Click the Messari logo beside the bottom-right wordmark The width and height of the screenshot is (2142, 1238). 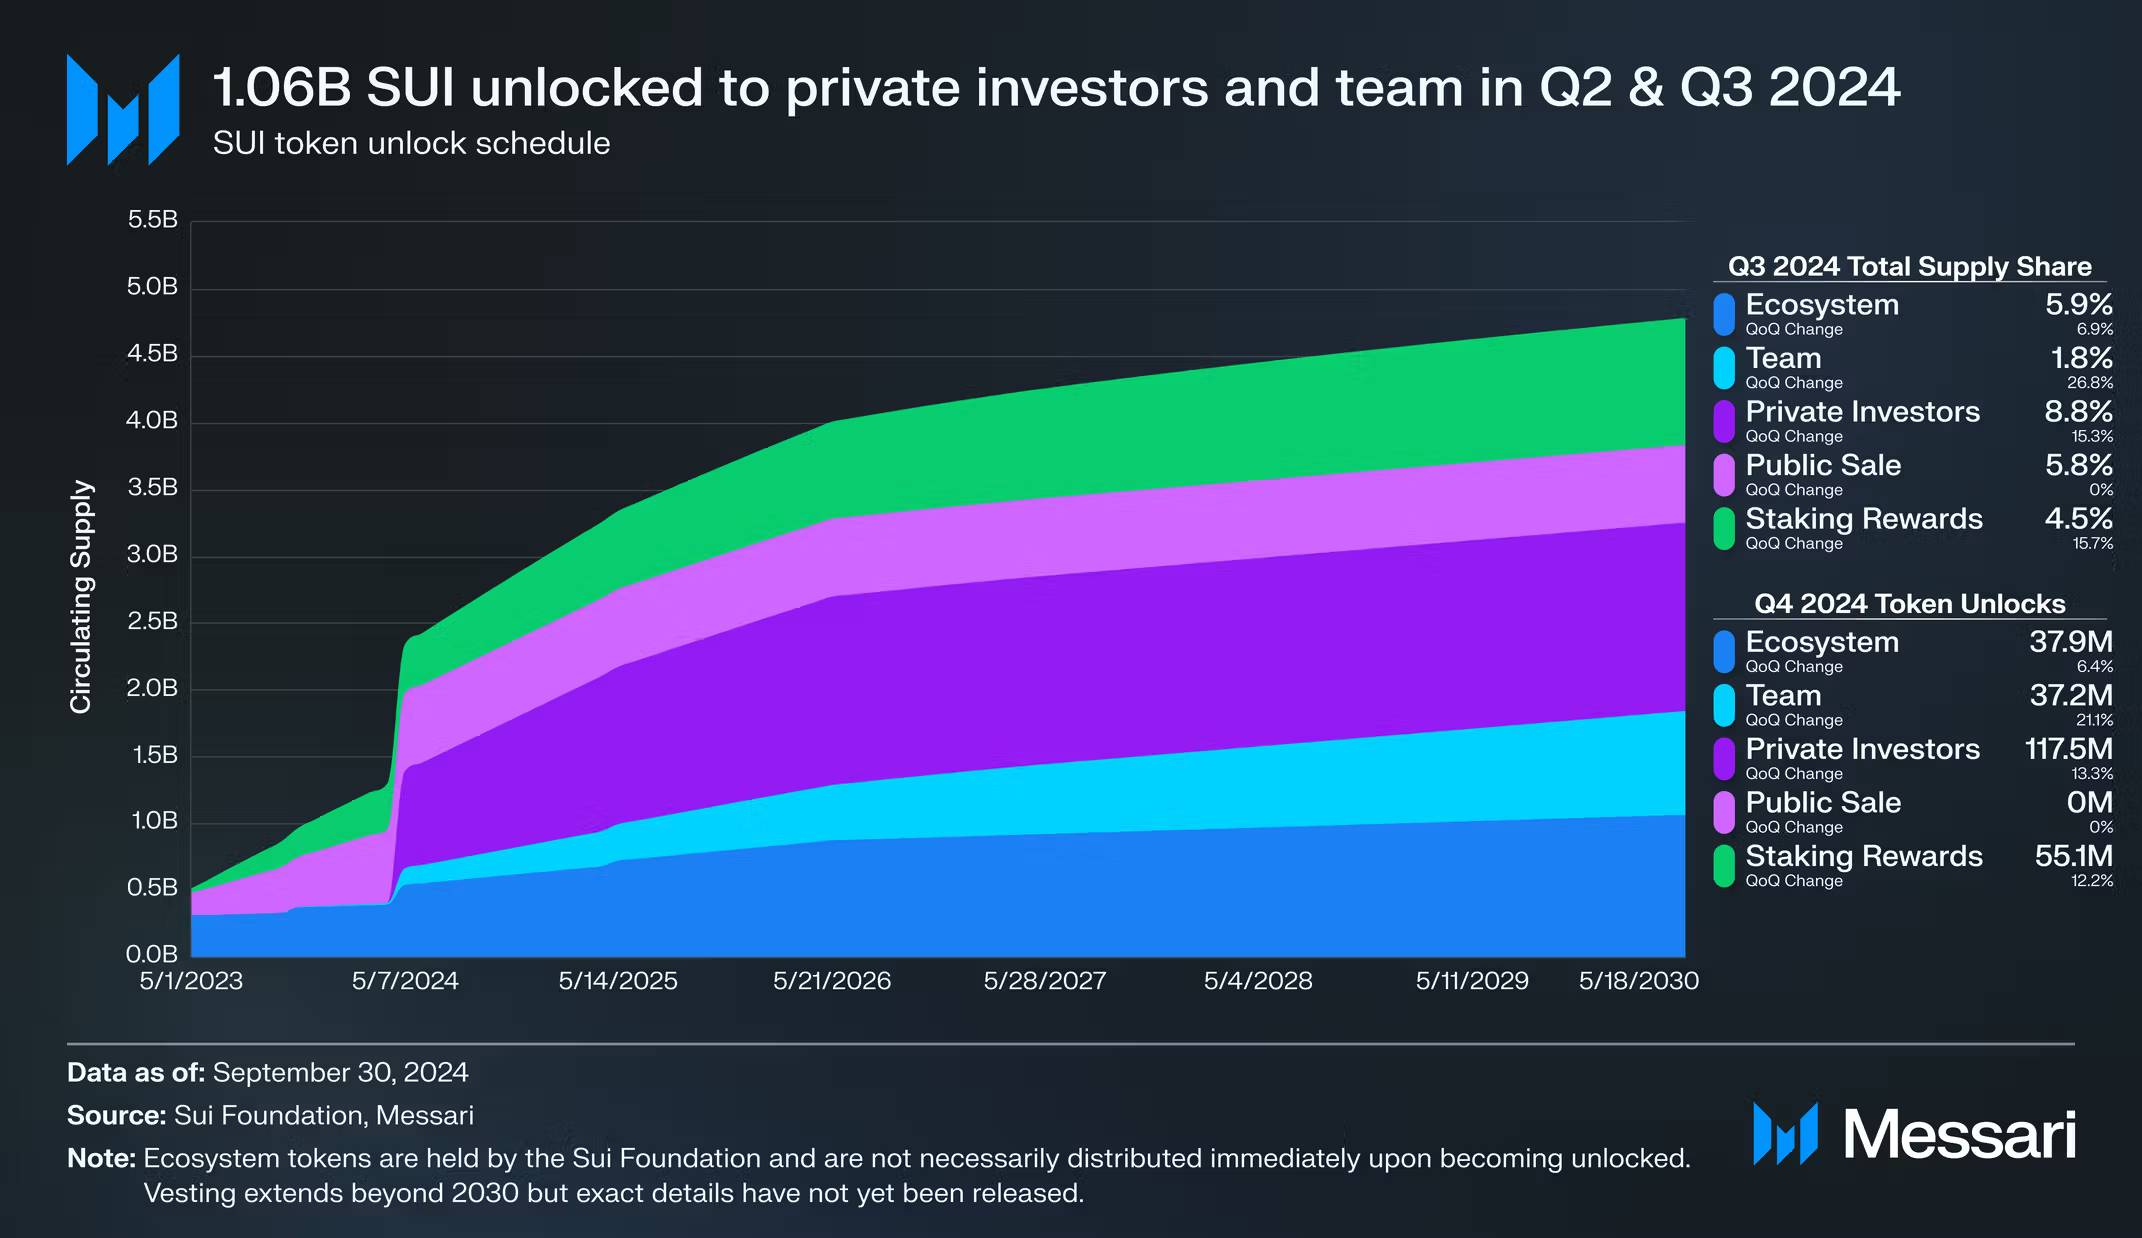tap(1785, 1134)
